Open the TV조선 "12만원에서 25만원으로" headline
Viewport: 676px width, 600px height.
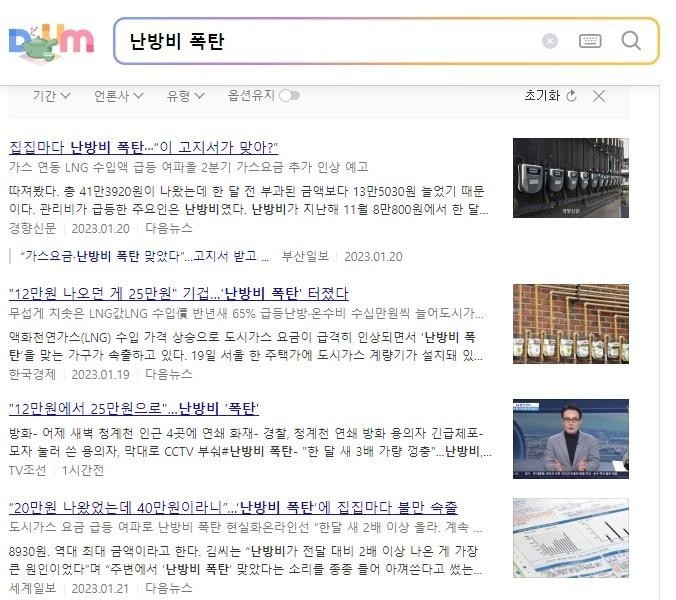coord(134,408)
